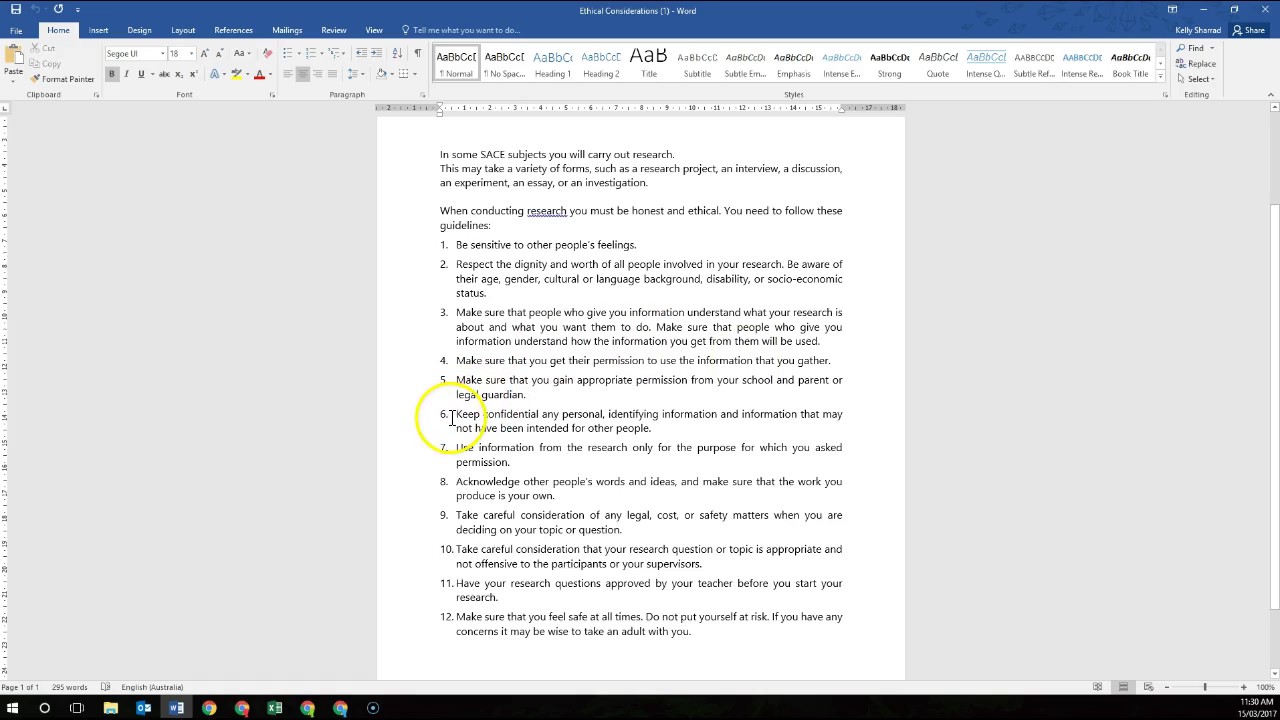
Task: Open the File tab
Action: 16,30
